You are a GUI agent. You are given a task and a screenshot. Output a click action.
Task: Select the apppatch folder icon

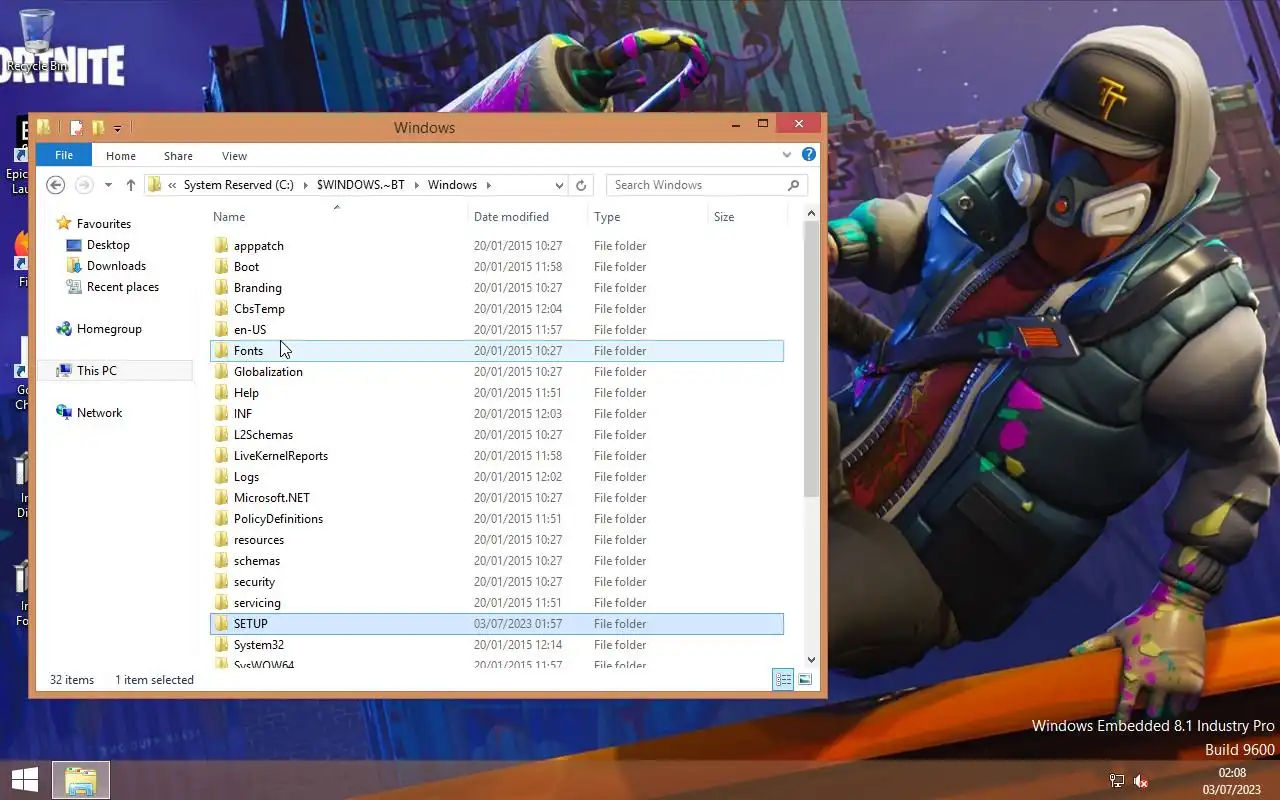[x=222, y=246]
